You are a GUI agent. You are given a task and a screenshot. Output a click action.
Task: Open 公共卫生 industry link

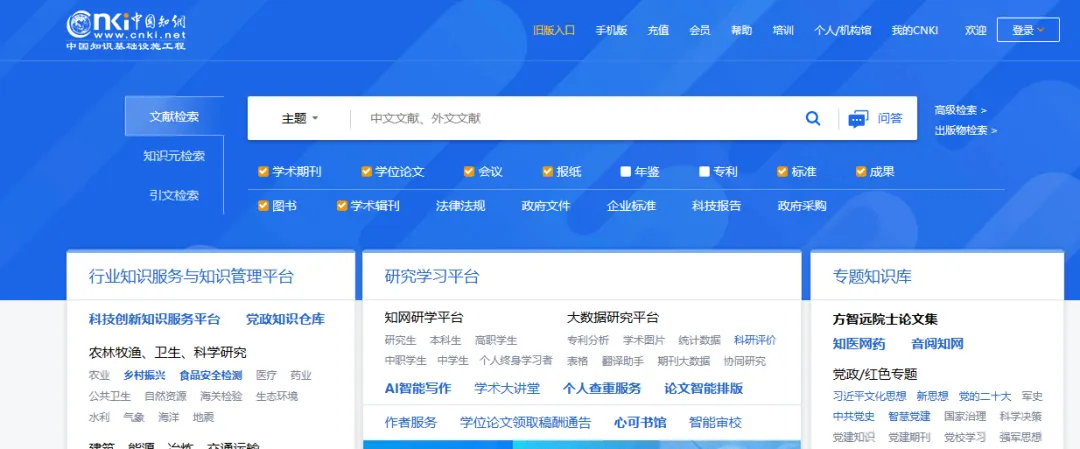click(110, 396)
